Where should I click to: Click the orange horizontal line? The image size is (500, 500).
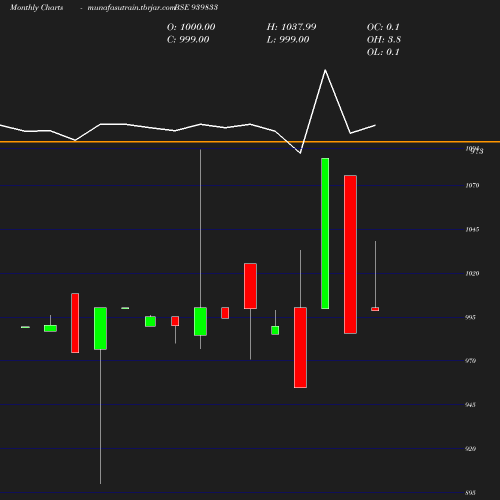(x=250, y=142)
